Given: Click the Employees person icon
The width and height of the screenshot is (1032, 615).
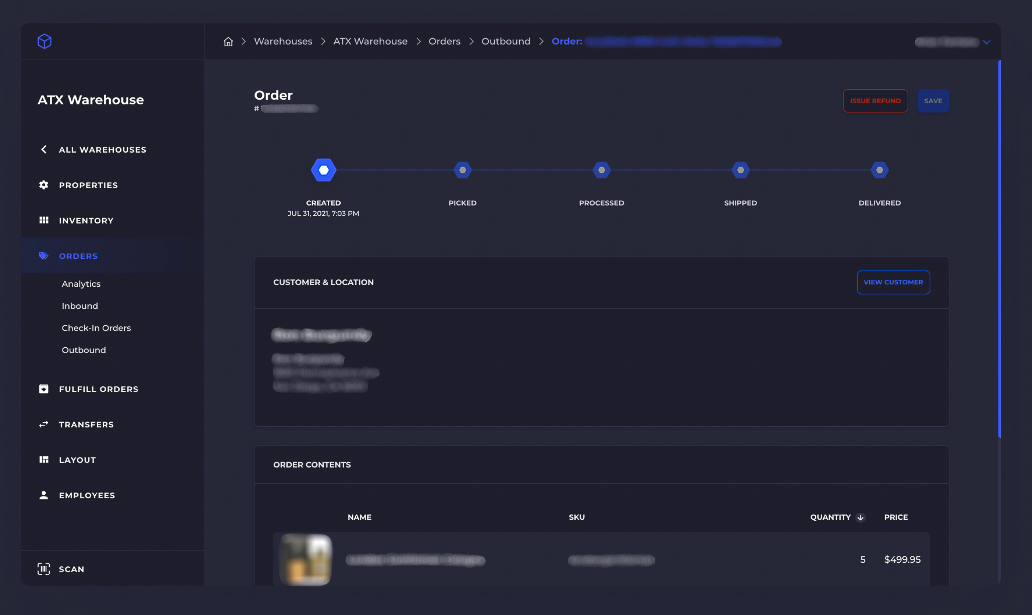Looking at the screenshot, I should click(x=43, y=495).
